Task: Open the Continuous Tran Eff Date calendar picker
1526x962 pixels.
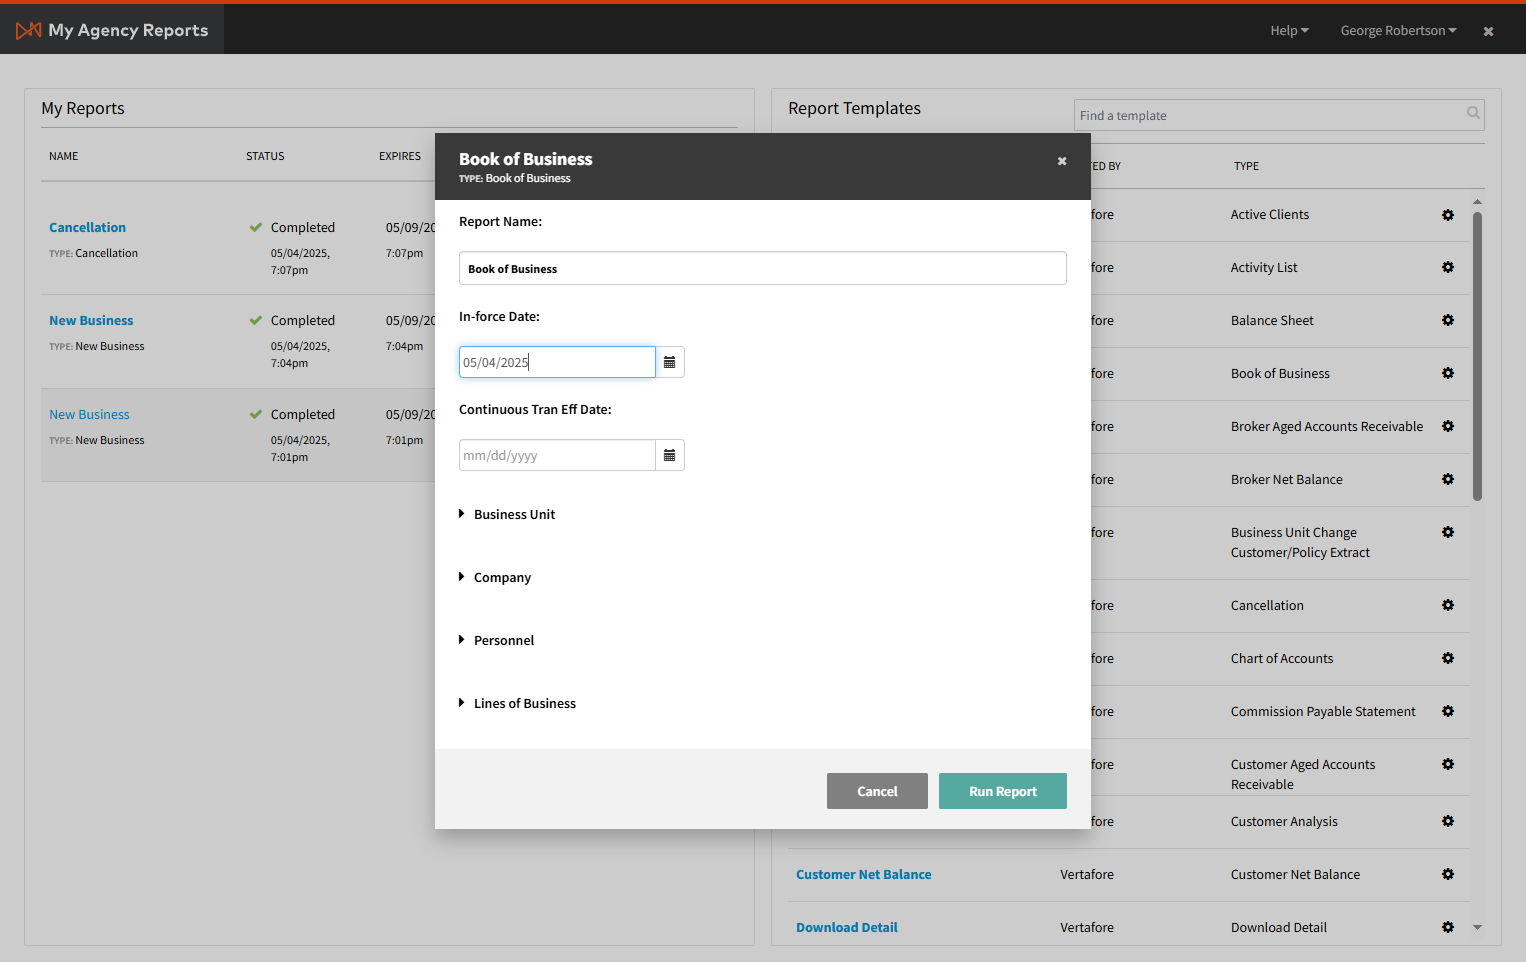Action: point(670,455)
